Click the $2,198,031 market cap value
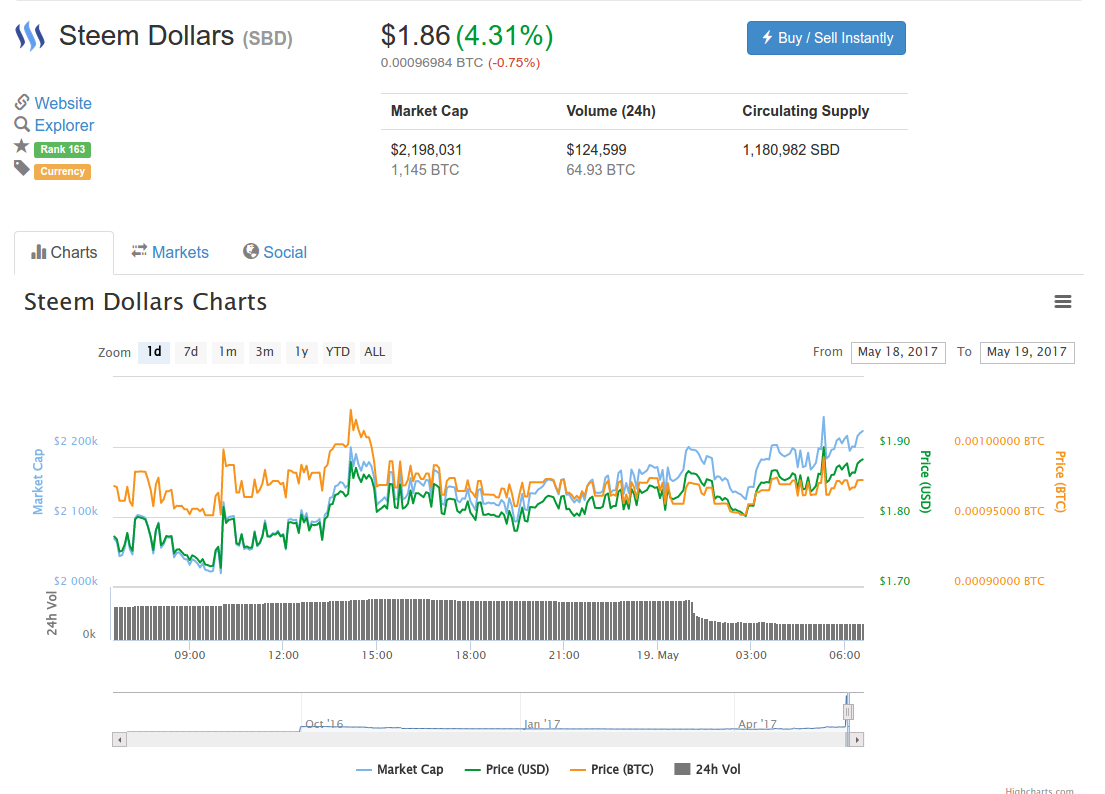 point(426,150)
